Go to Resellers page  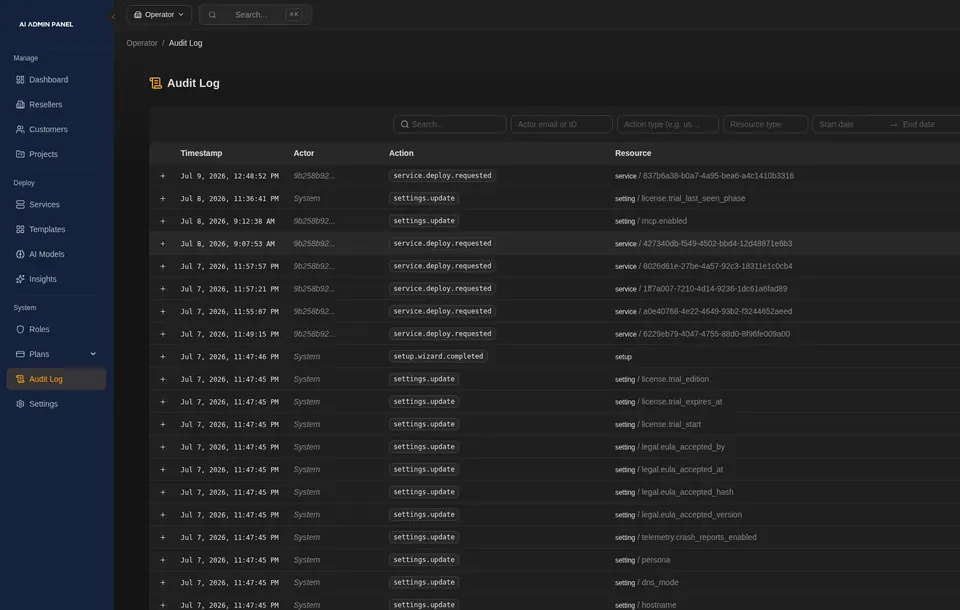click(x=56, y=105)
